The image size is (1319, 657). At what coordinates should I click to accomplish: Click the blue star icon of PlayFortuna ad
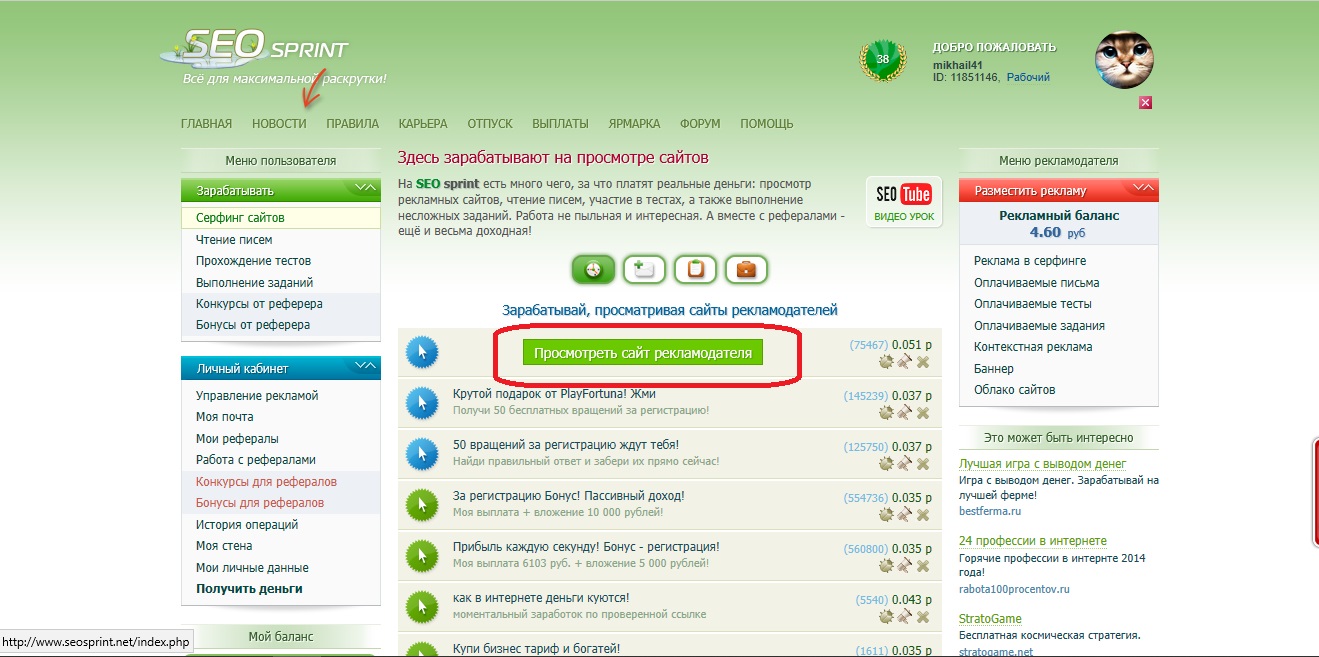(x=421, y=403)
